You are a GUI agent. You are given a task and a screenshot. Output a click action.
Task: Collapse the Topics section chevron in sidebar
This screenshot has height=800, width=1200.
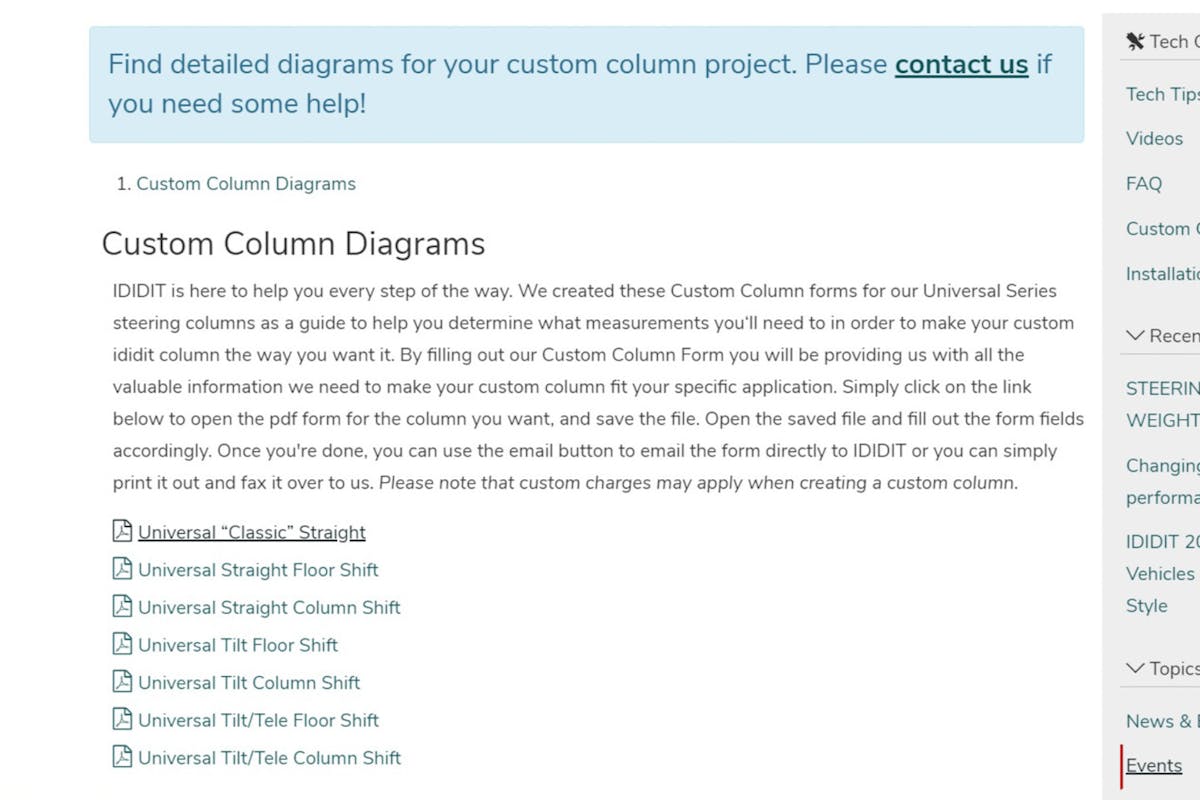[x=1134, y=668]
